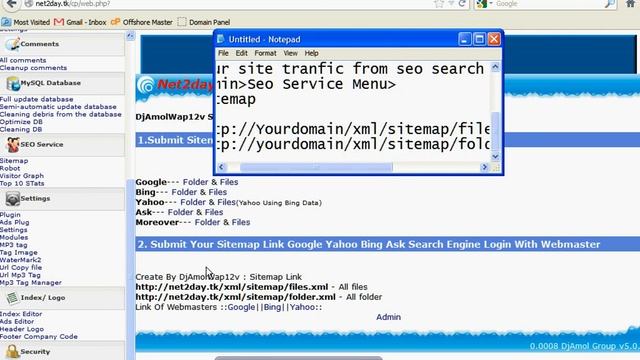Viewport: 640px width, 360px height.
Task: Click Files link in Ask row
Action: 214,212
